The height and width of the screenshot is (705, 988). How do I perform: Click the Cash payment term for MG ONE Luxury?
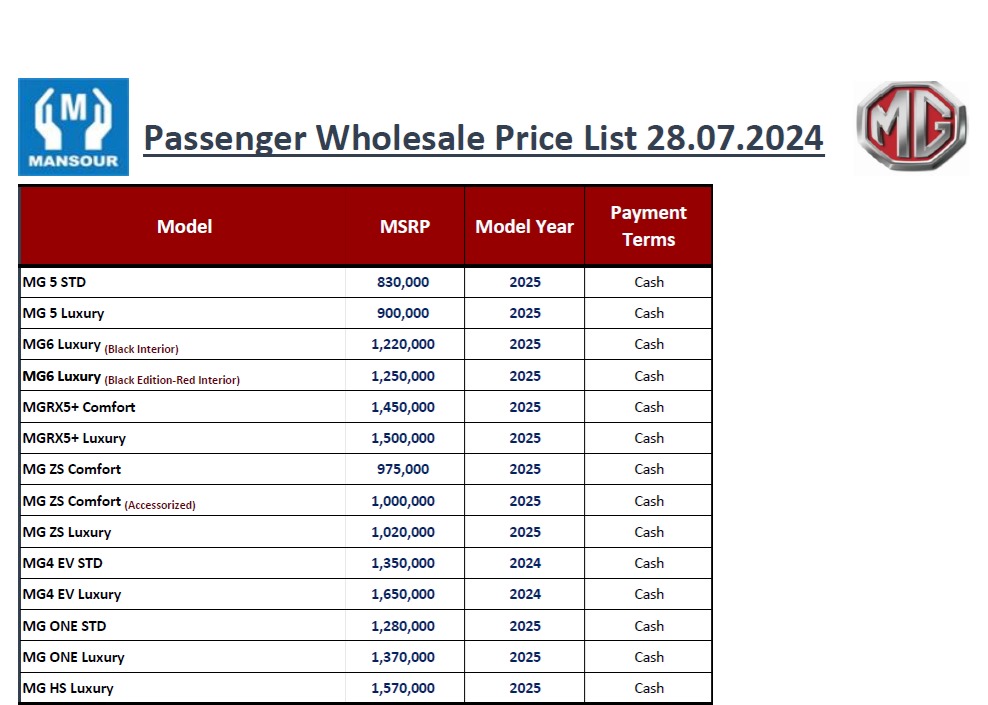[x=649, y=657]
